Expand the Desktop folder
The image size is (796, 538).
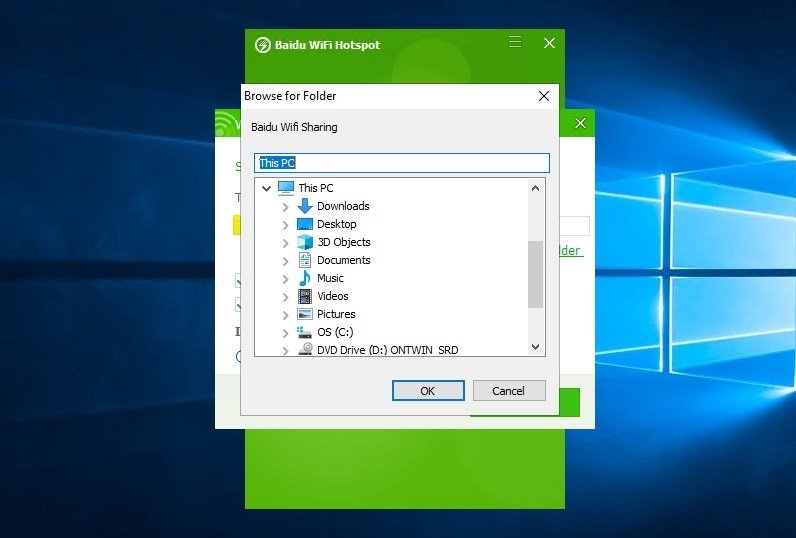[285, 225]
